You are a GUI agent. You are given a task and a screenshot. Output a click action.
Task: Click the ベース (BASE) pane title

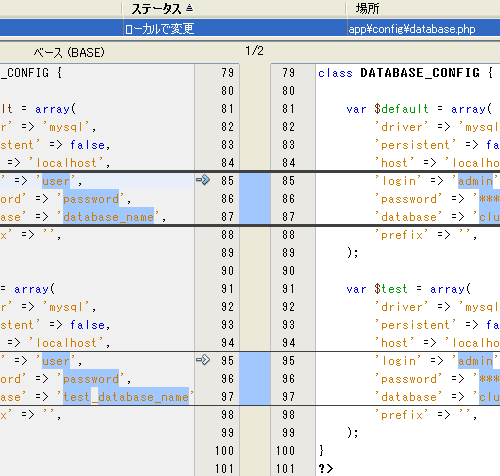point(69,53)
